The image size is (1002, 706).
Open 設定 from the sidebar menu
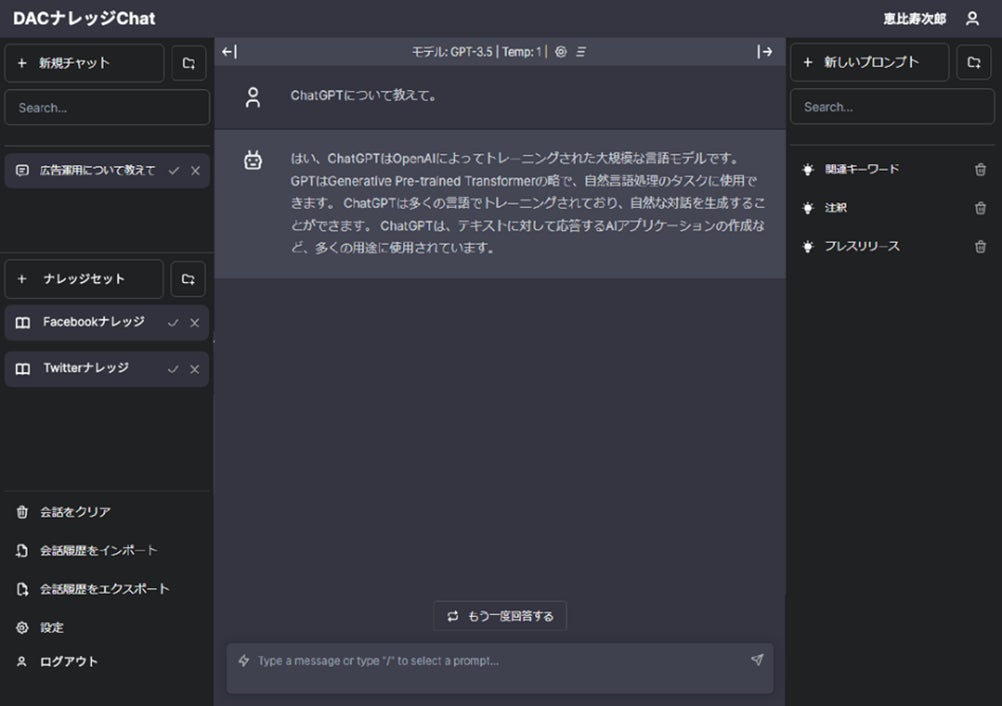tap(51, 627)
